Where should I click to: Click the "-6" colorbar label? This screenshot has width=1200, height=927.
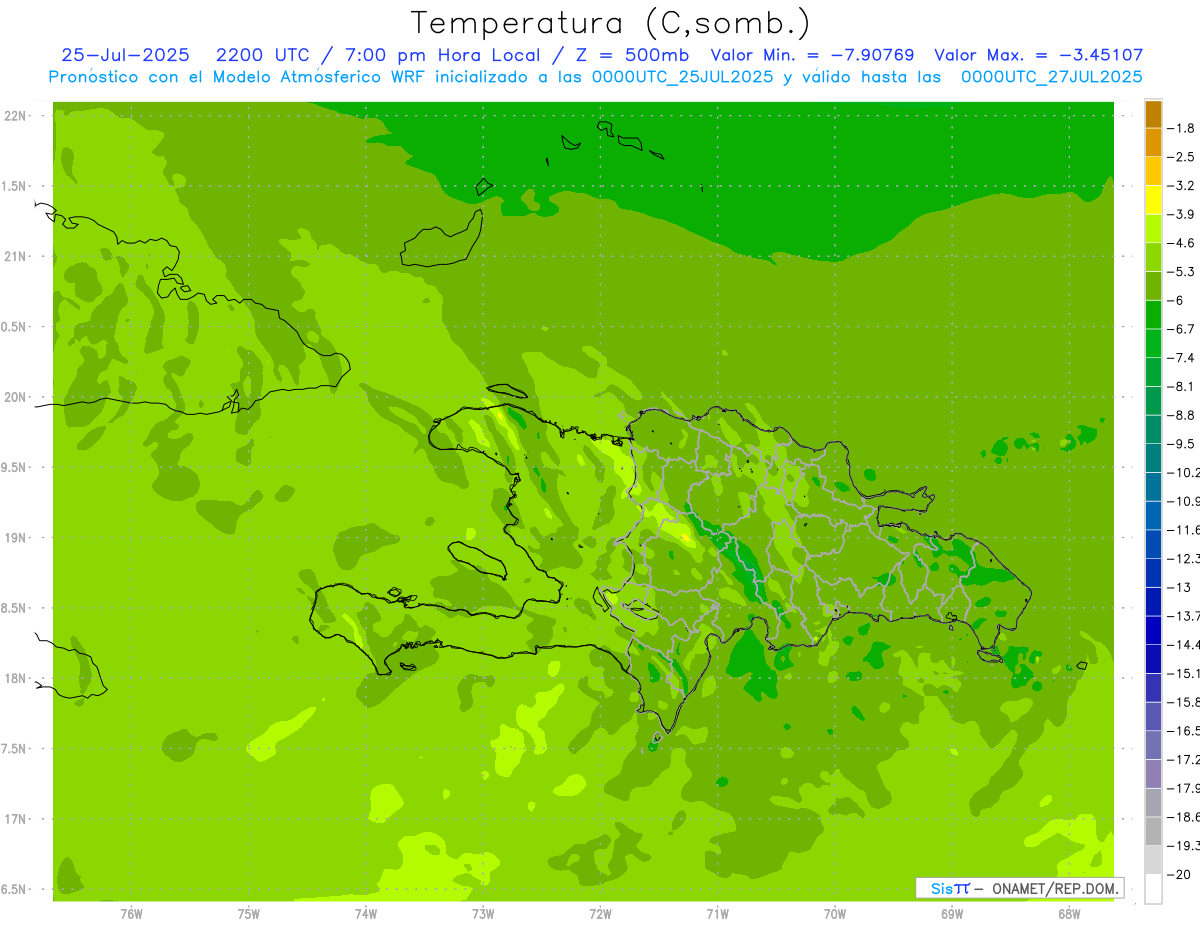[1176, 300]
